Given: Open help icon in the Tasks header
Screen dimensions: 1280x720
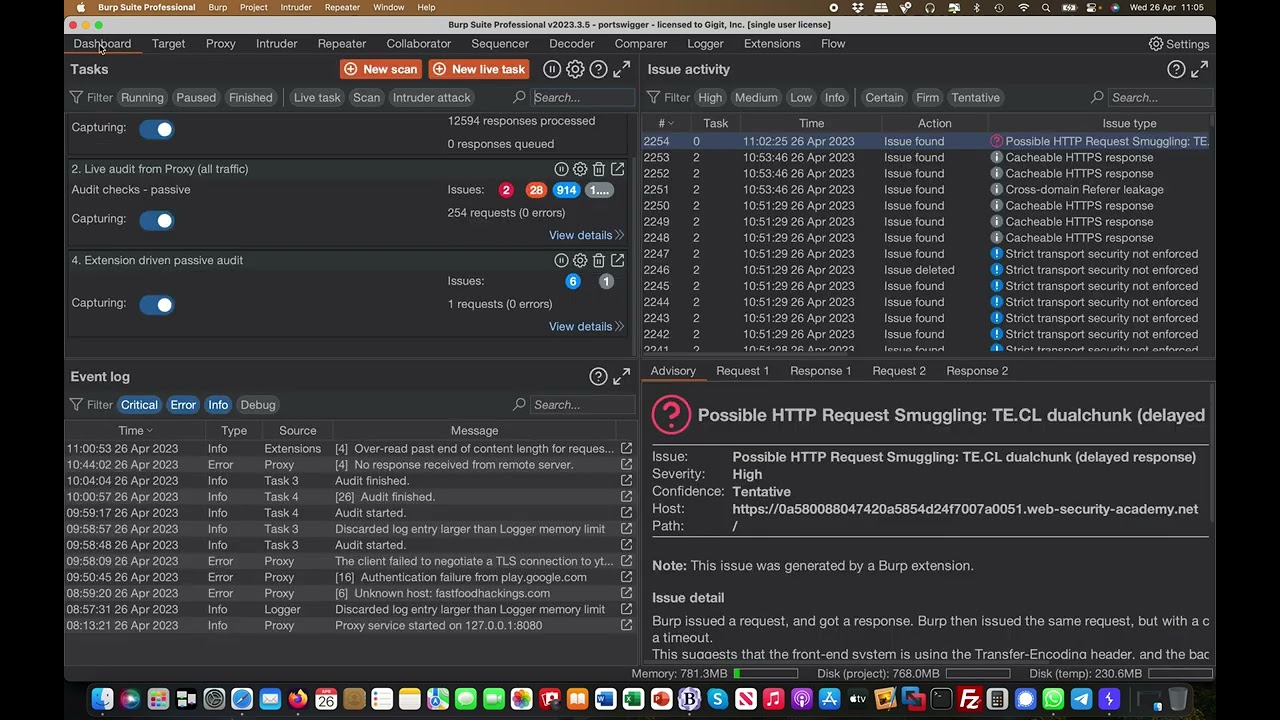Looking at the screenshot, I should pos(598,69).
